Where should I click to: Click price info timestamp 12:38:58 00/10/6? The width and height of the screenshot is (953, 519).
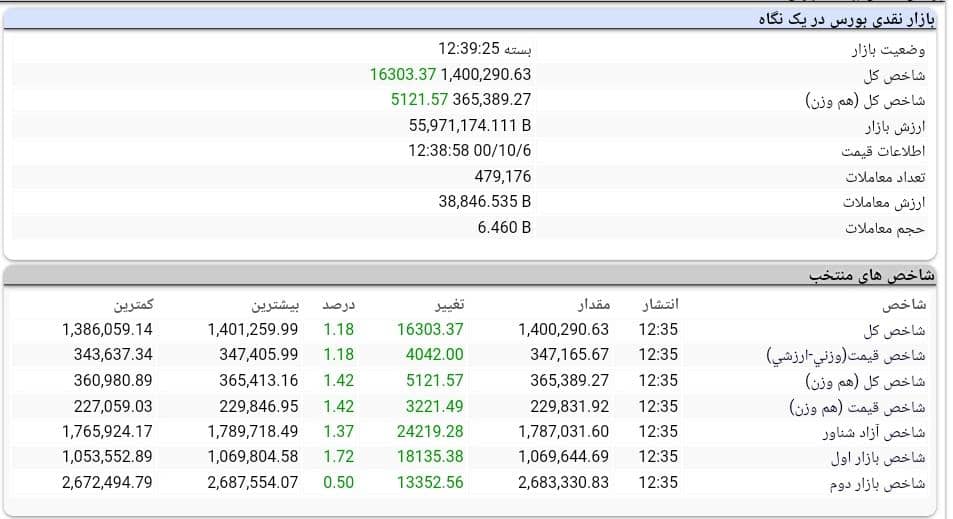click(469, 150)
